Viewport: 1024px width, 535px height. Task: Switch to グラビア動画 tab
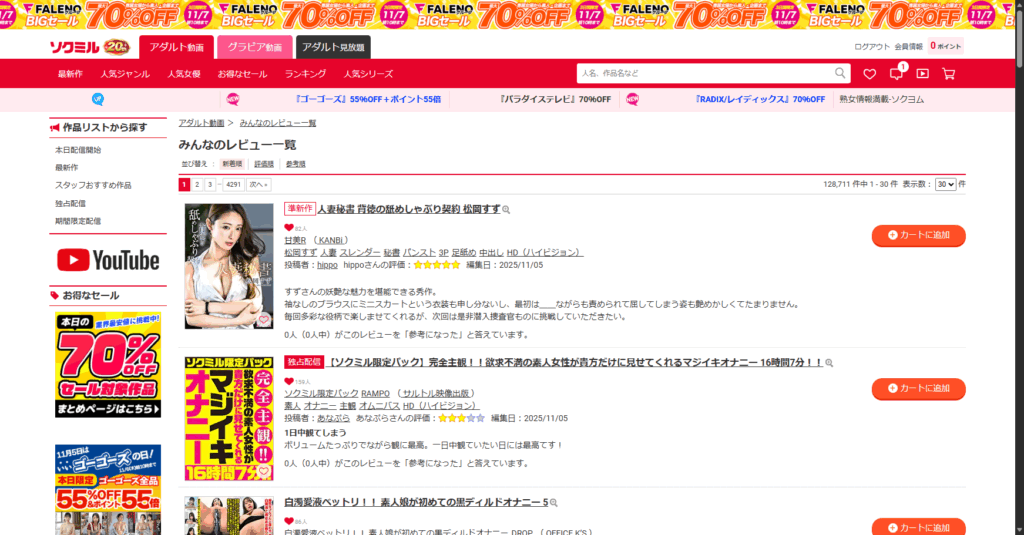pos(255,47)
